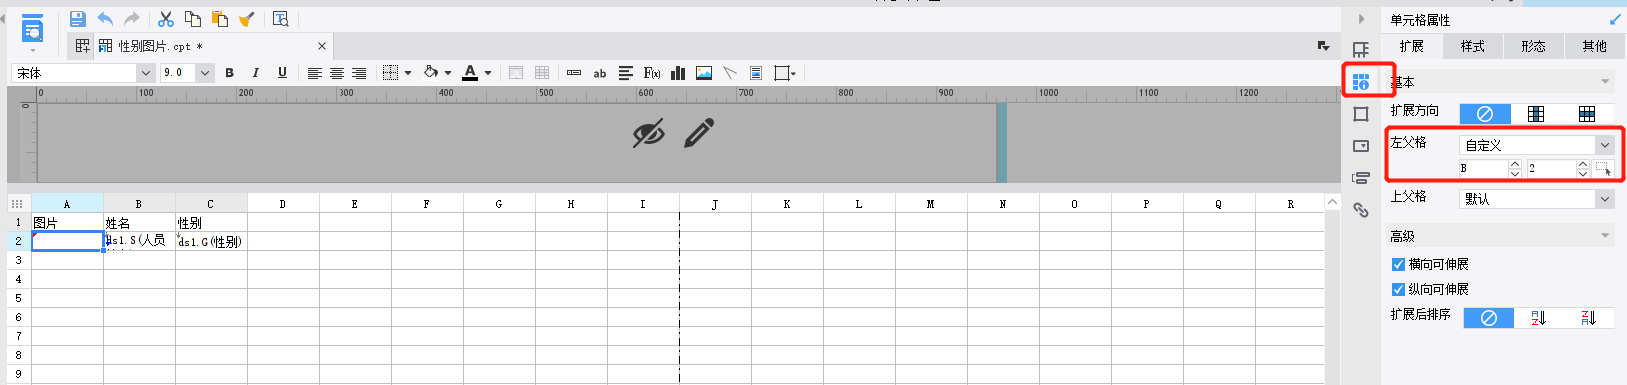Switch to the 样式 tab
The height and width of the screenshot is (385, 1627).
click(1473, 46)
